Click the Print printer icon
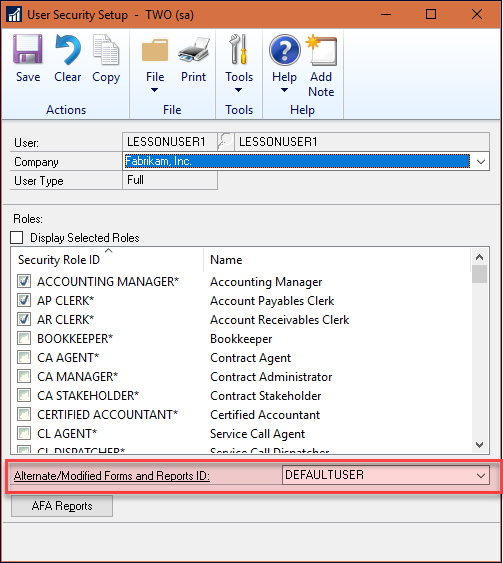This screenshot has width=503, height=563. pos(194,50)
